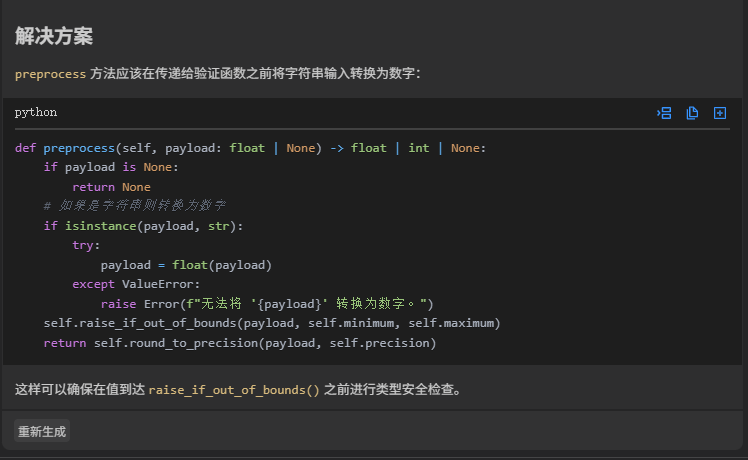Click the python language label
Viewport: 748px width, 460px height.
[x=36, y=113]
